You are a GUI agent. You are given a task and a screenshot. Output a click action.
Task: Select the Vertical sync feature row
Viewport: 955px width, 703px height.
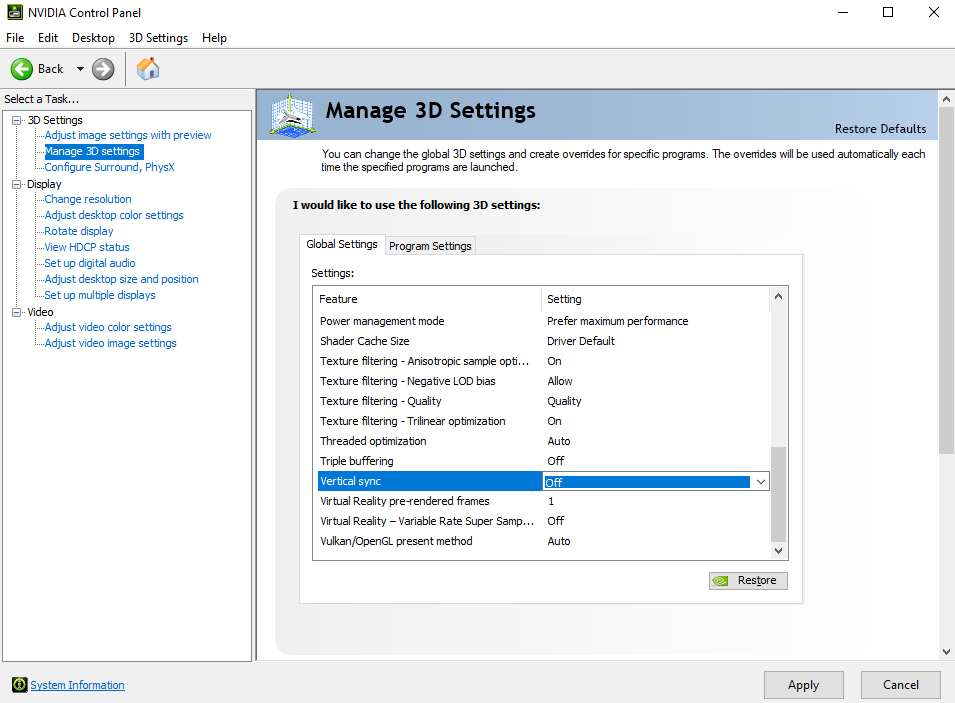(x=429, y=481)
